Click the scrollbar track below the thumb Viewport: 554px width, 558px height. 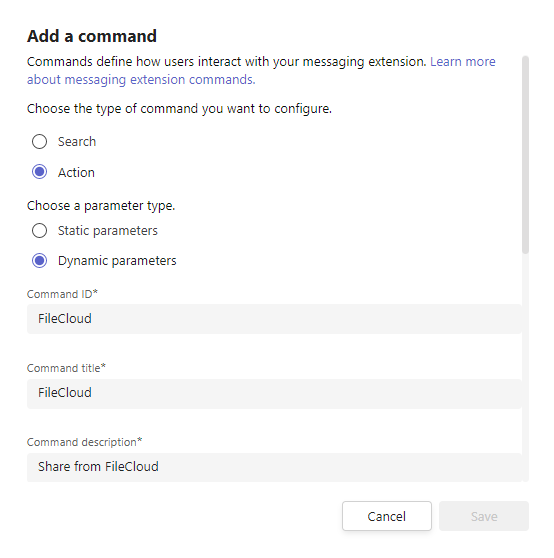[x=526, y=367]
